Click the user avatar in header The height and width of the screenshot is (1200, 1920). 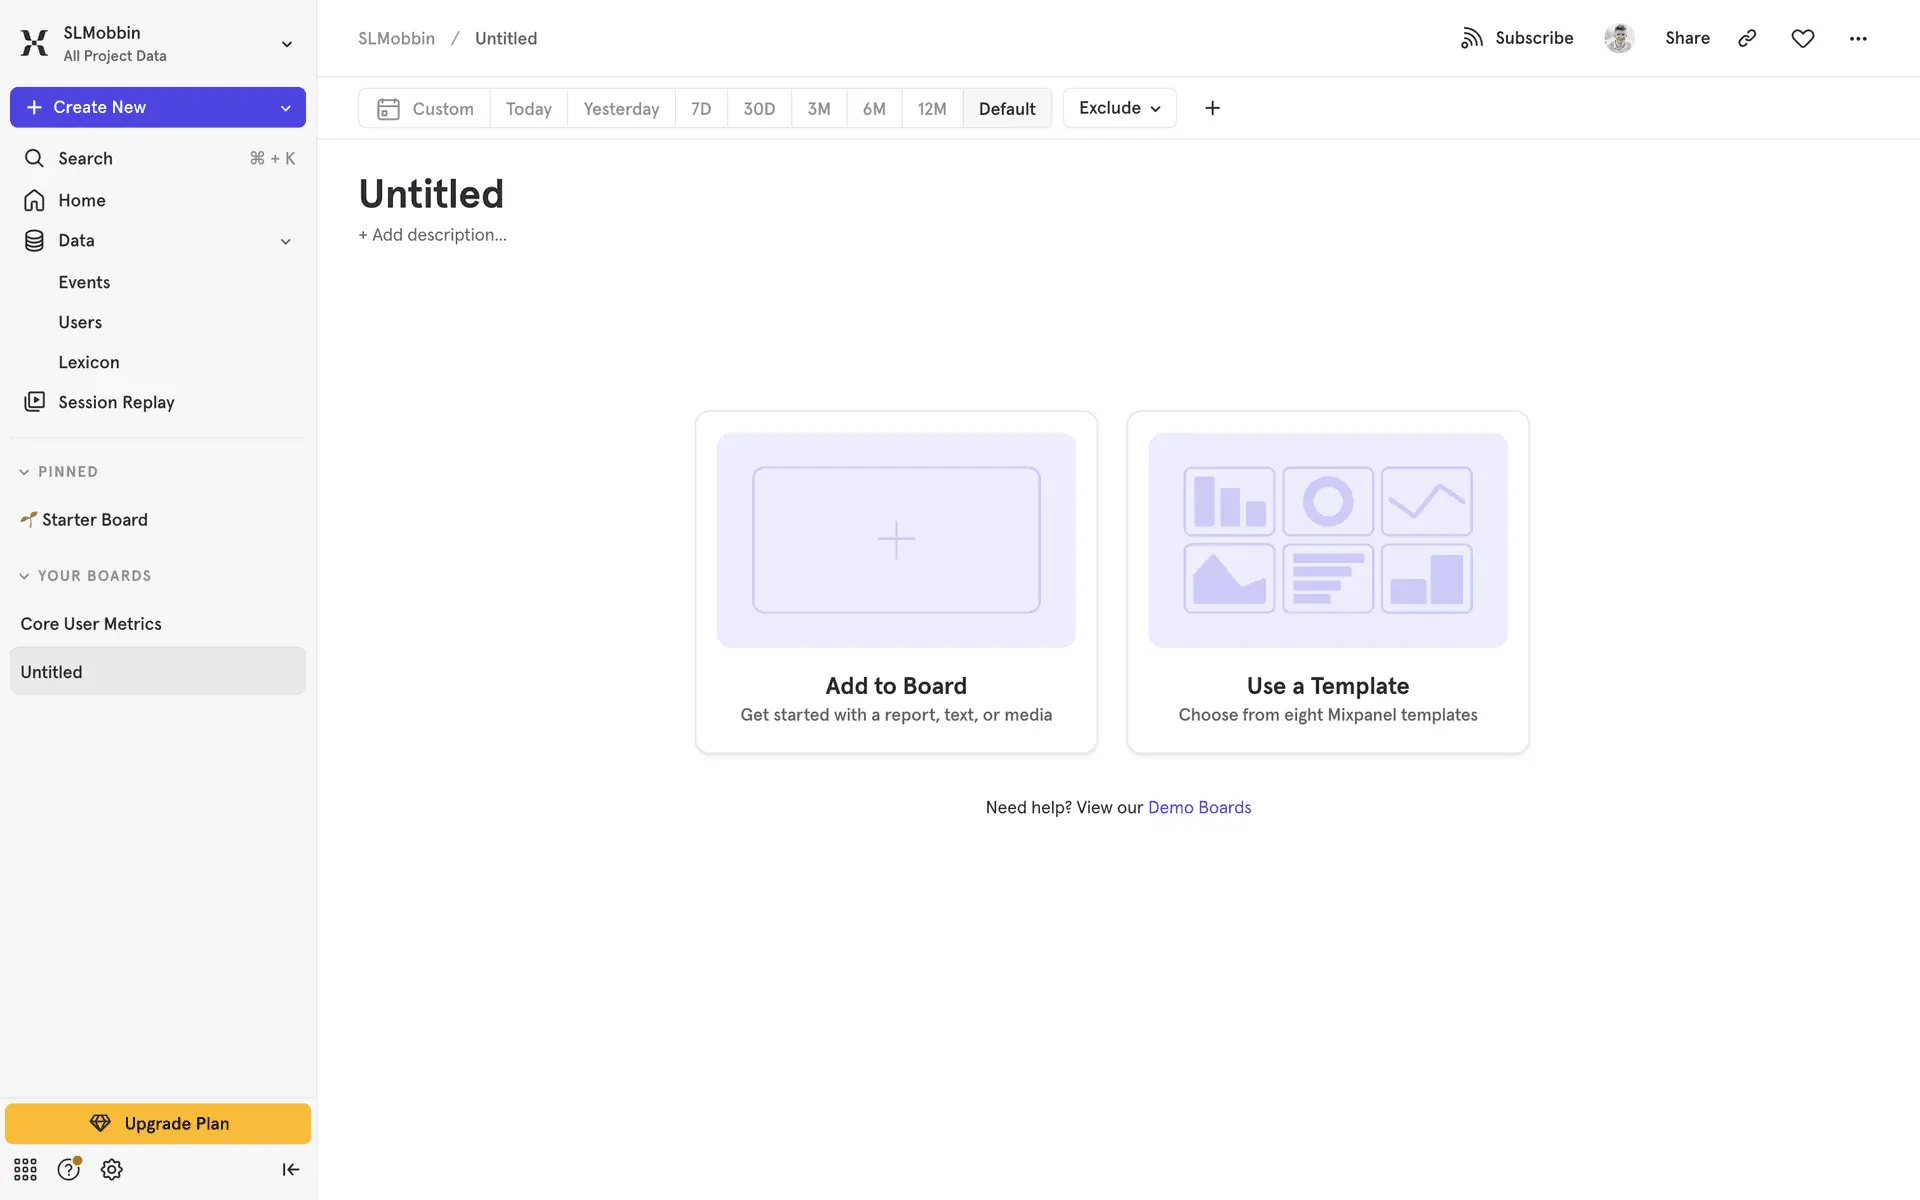point(1619,38)
